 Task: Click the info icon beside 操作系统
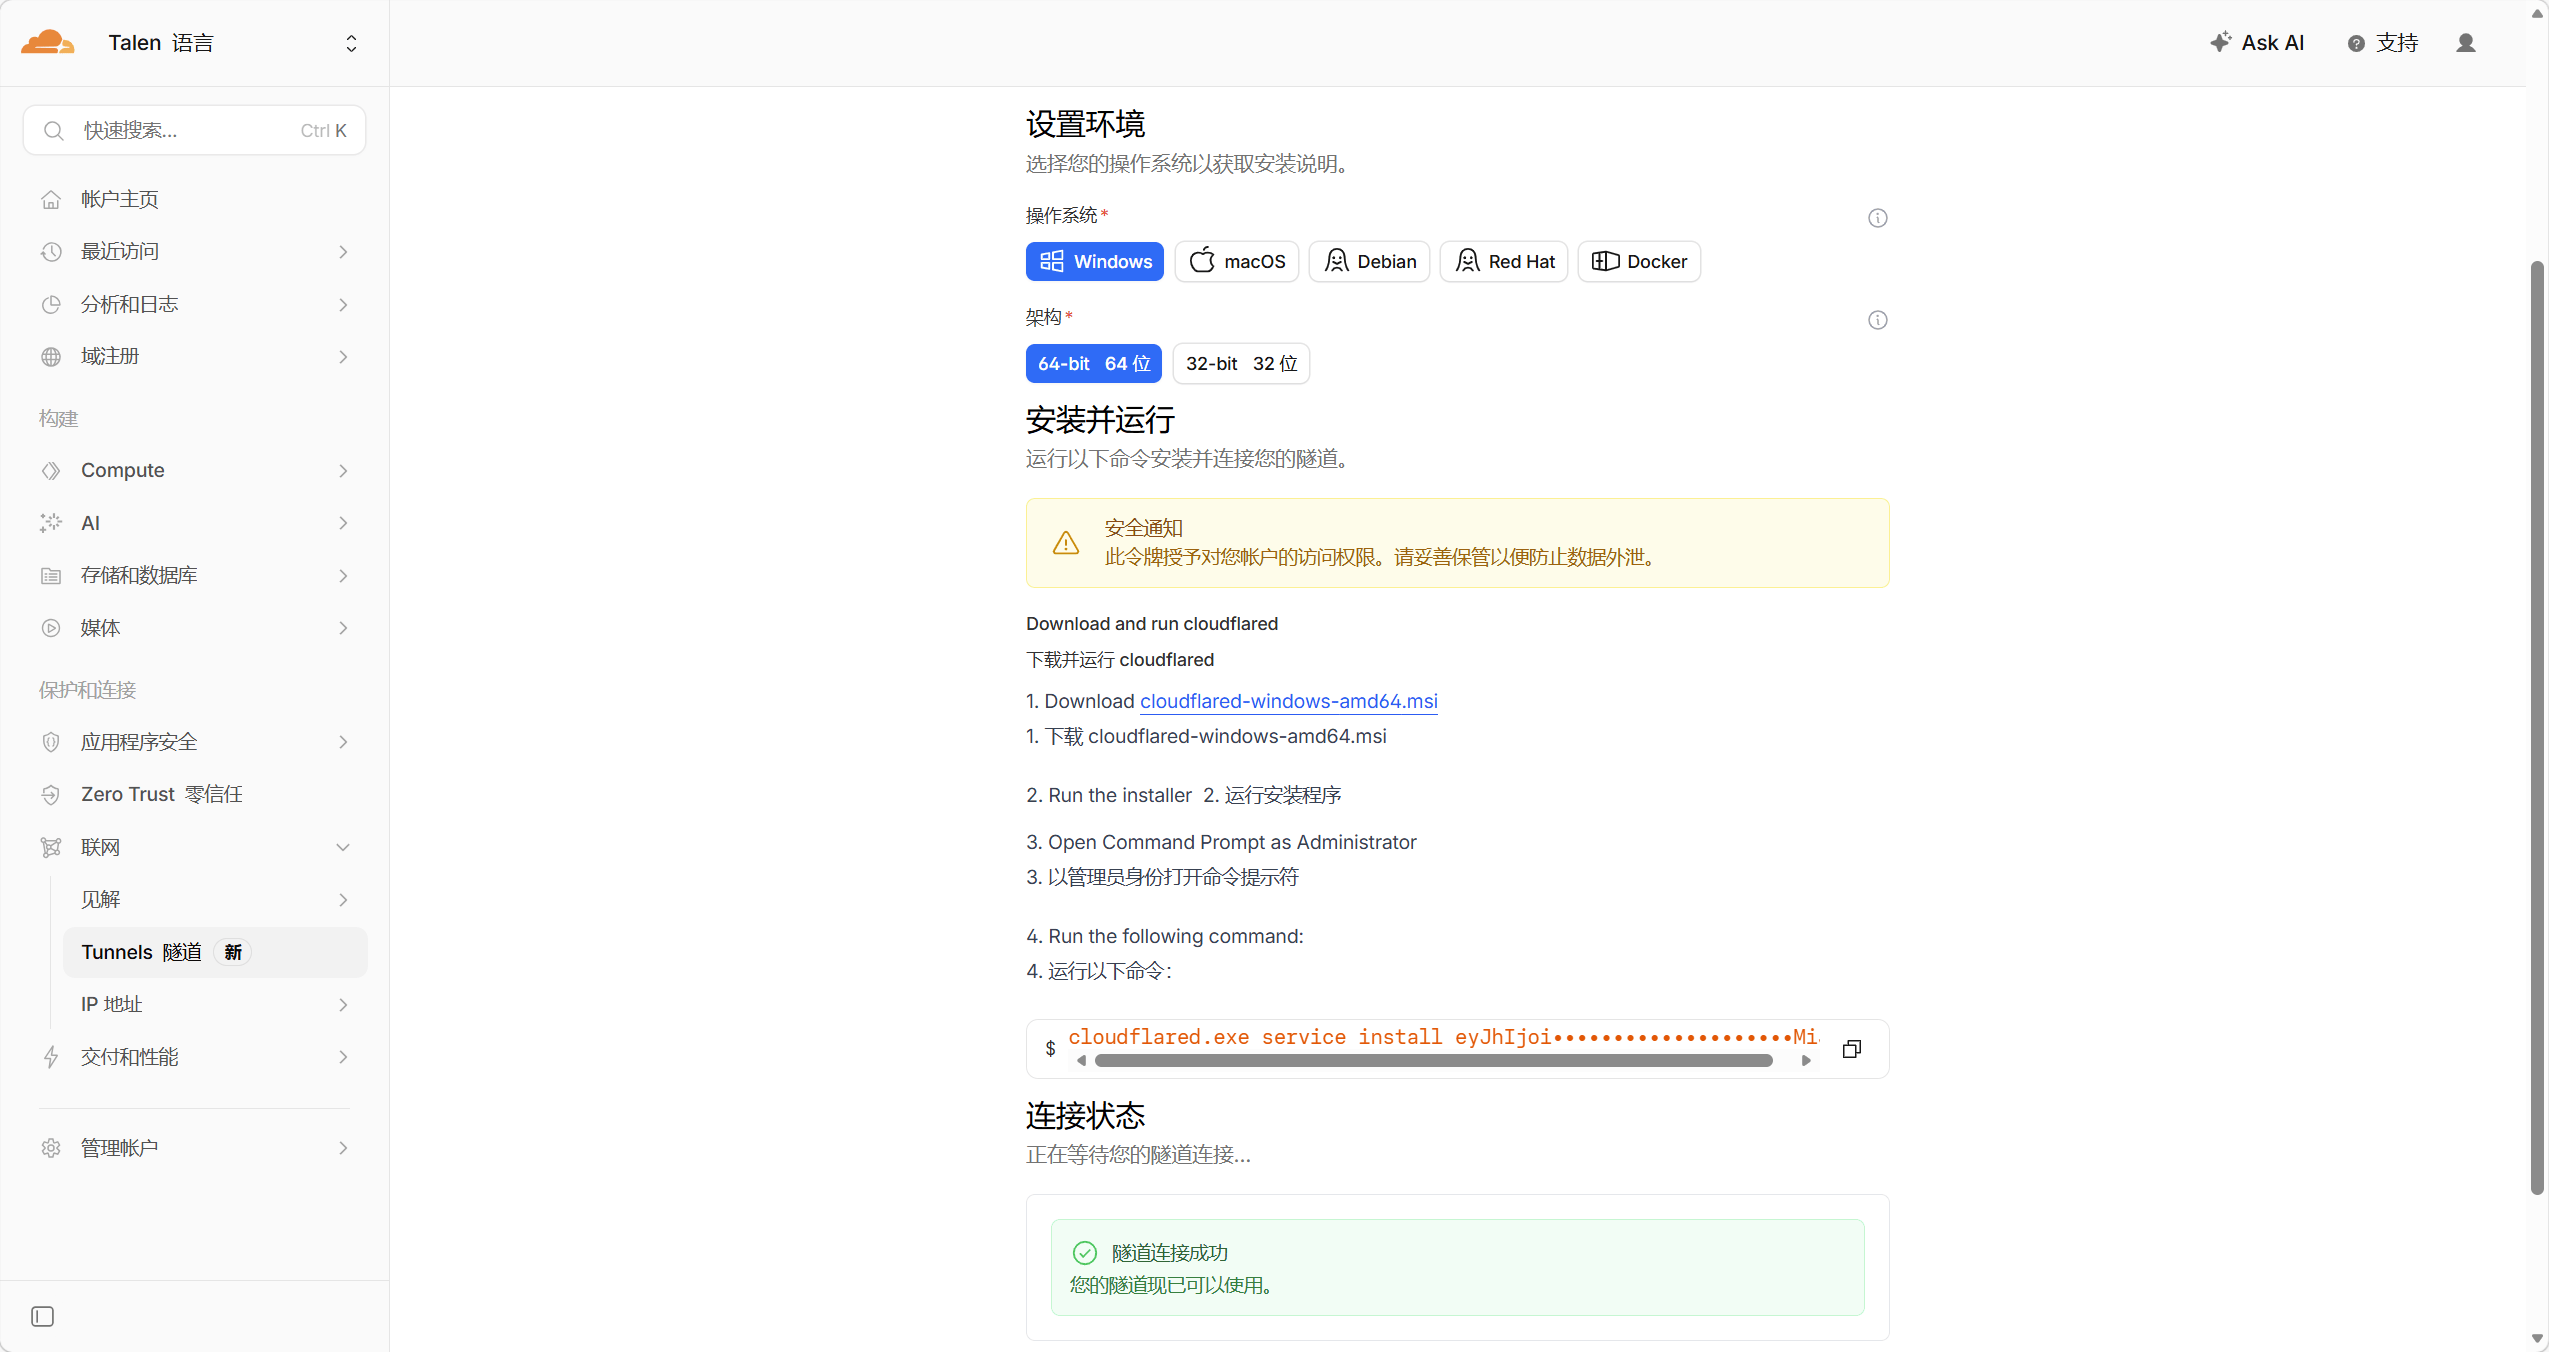click(x=1876, y=217)
